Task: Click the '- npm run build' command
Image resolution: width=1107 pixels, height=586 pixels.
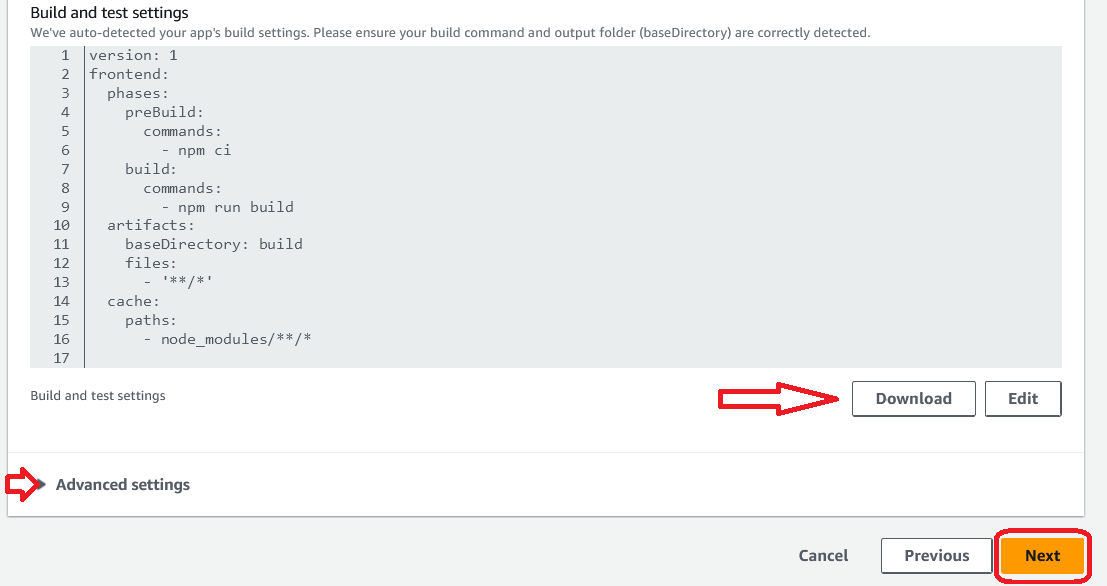Action: click(228, 207)
